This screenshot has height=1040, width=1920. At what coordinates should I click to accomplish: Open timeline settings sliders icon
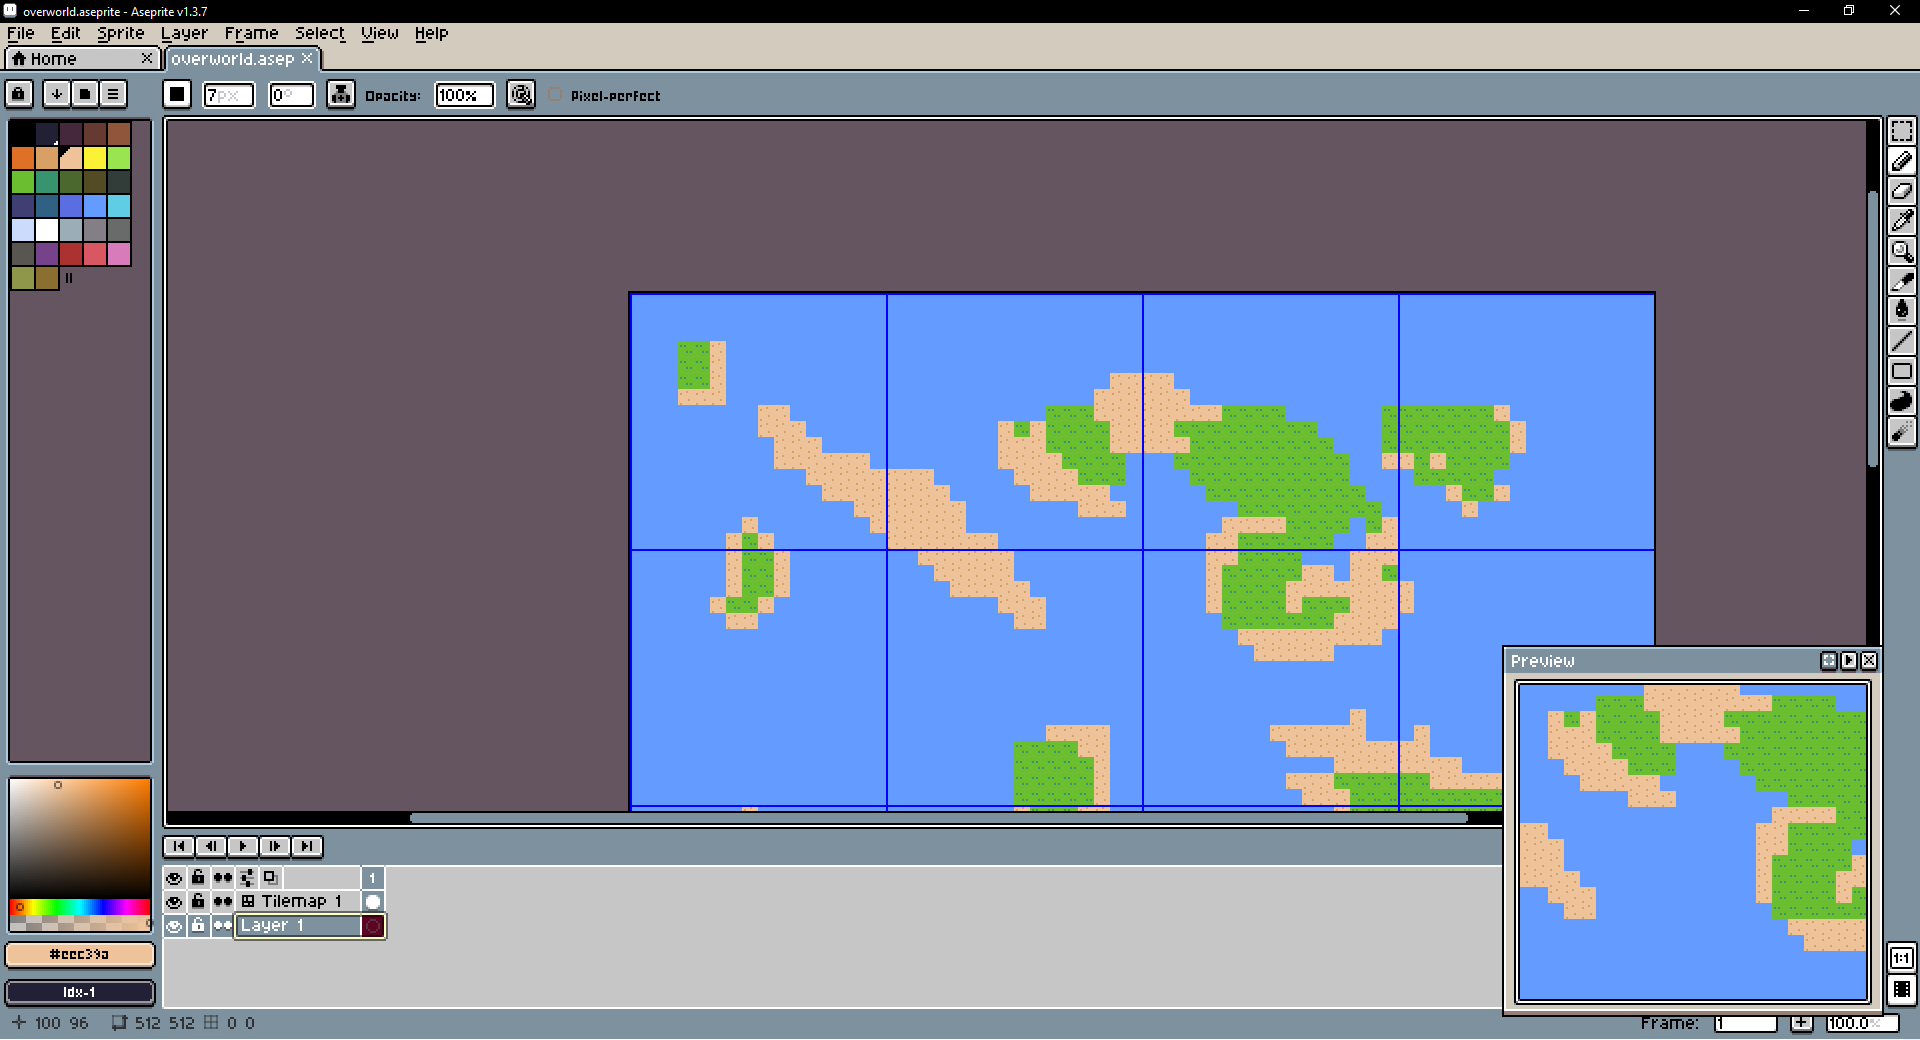pos(247,878)
